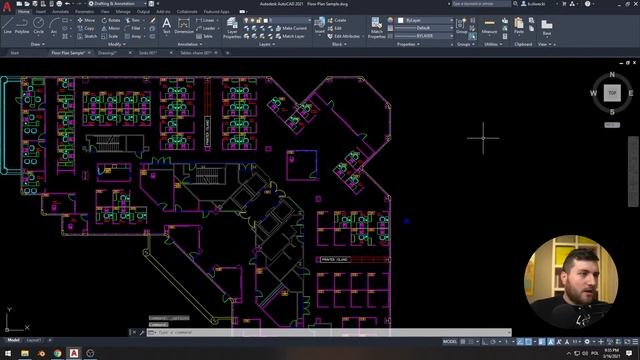Select the Line drawing tool

[x=7, y=25]
